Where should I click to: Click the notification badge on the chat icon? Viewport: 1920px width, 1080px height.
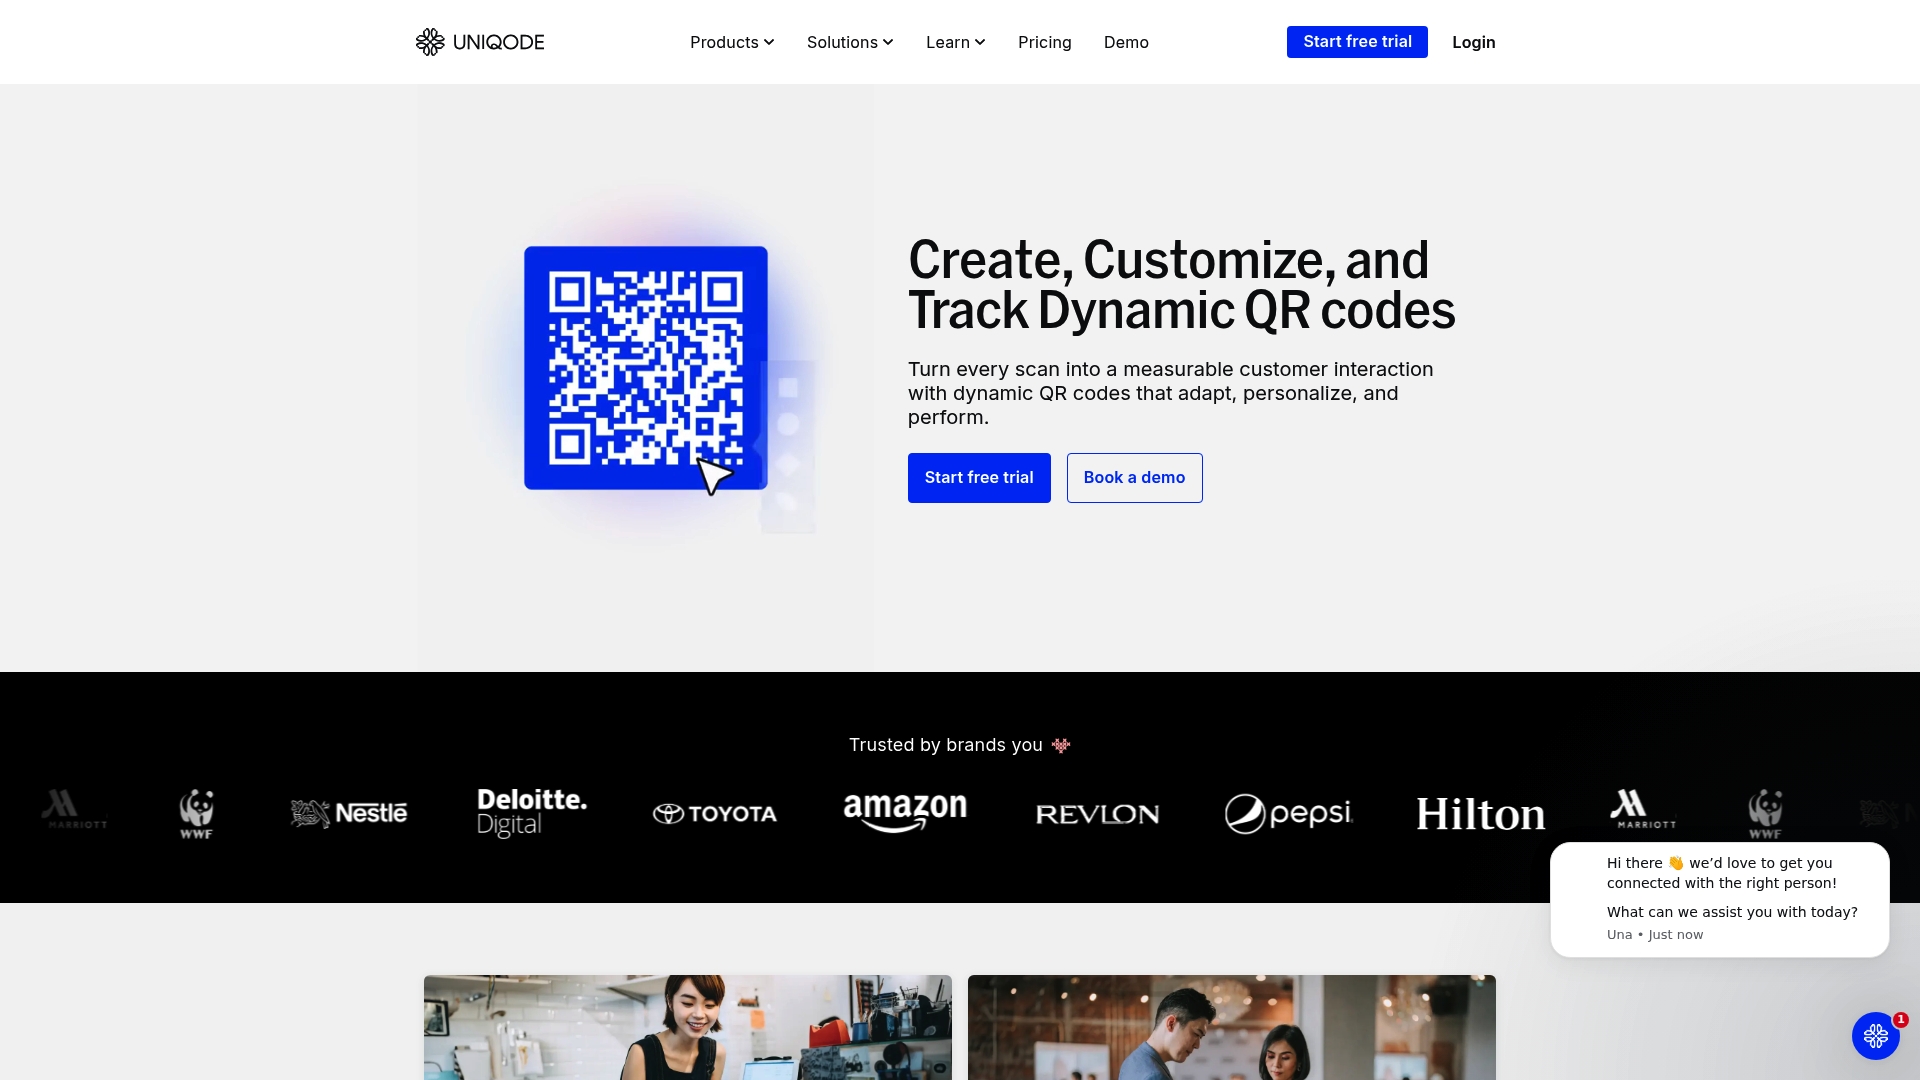click(1901, 1020)
